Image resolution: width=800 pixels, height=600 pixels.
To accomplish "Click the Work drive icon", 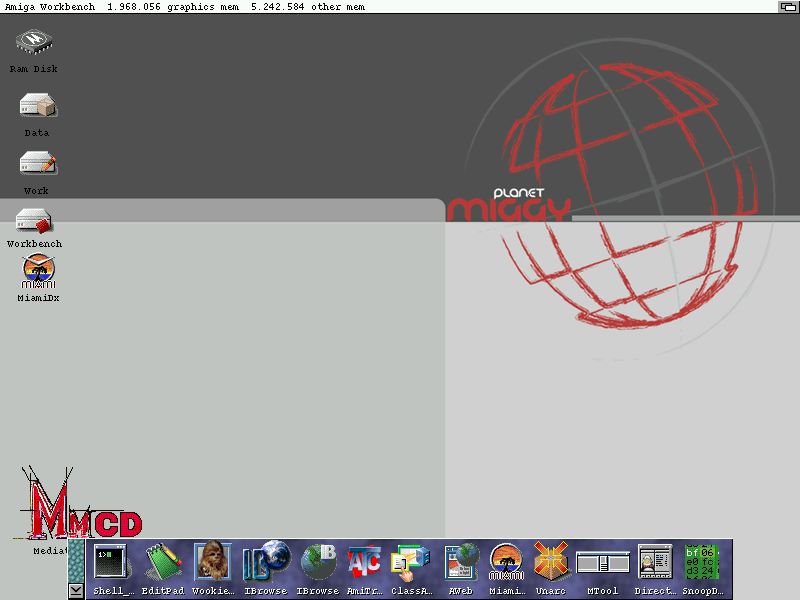I will click(x=38, y=163).
